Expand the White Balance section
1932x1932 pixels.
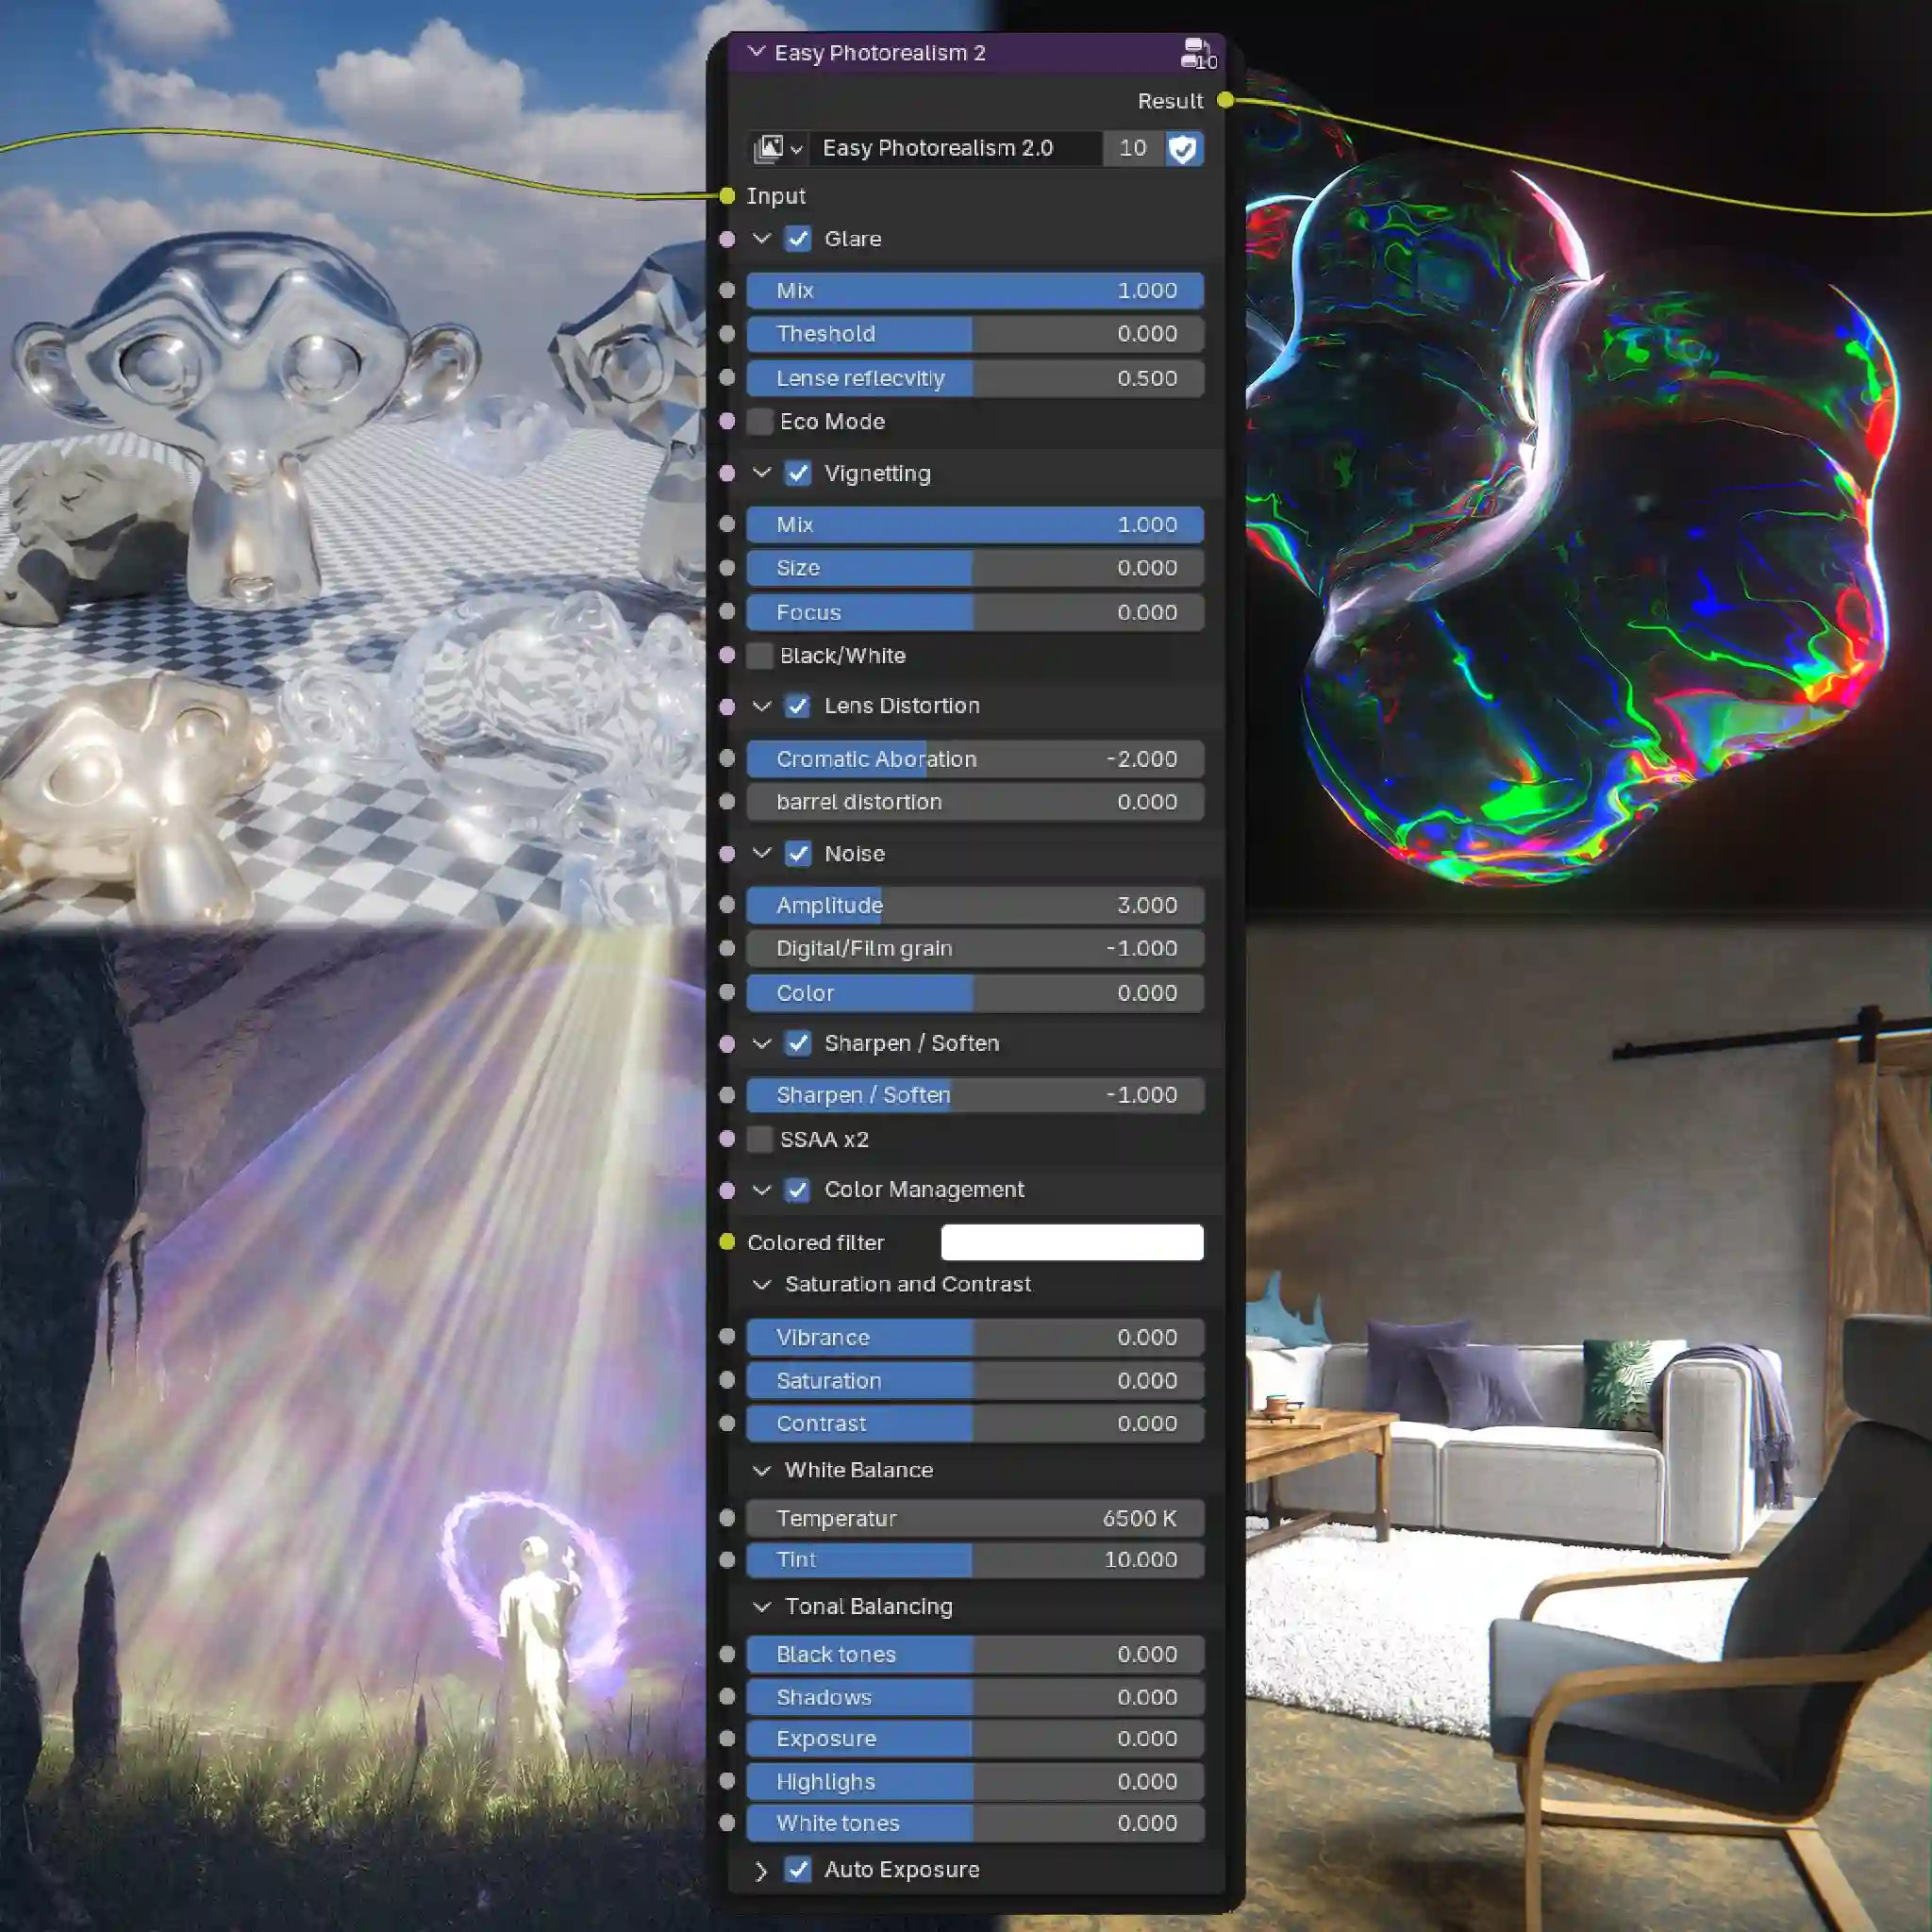click(763, 1470)
